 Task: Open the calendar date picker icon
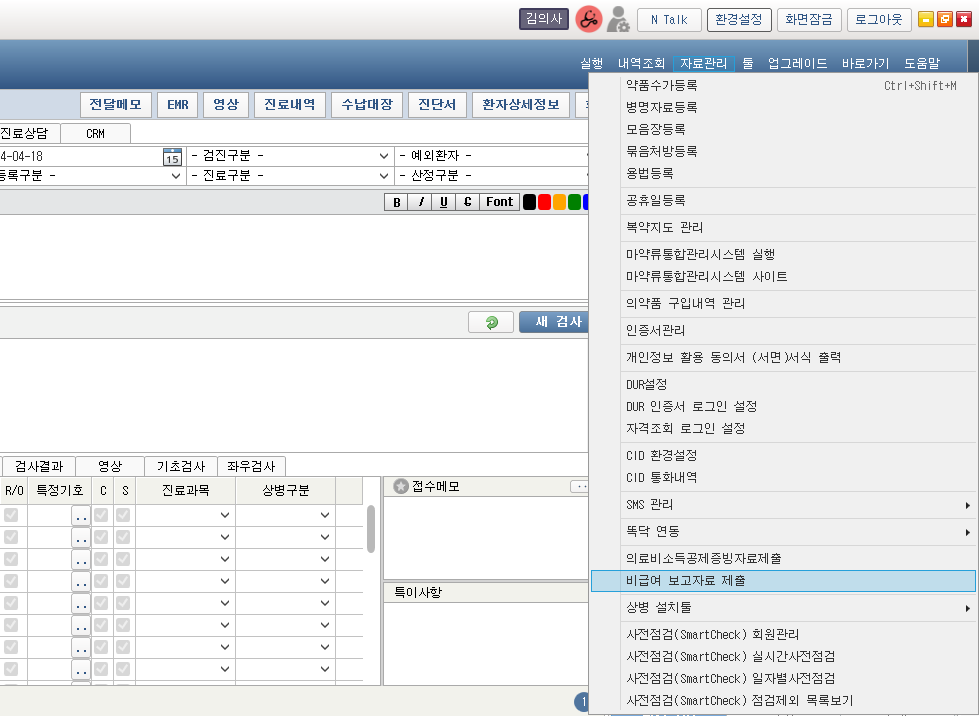pos(172,156)
